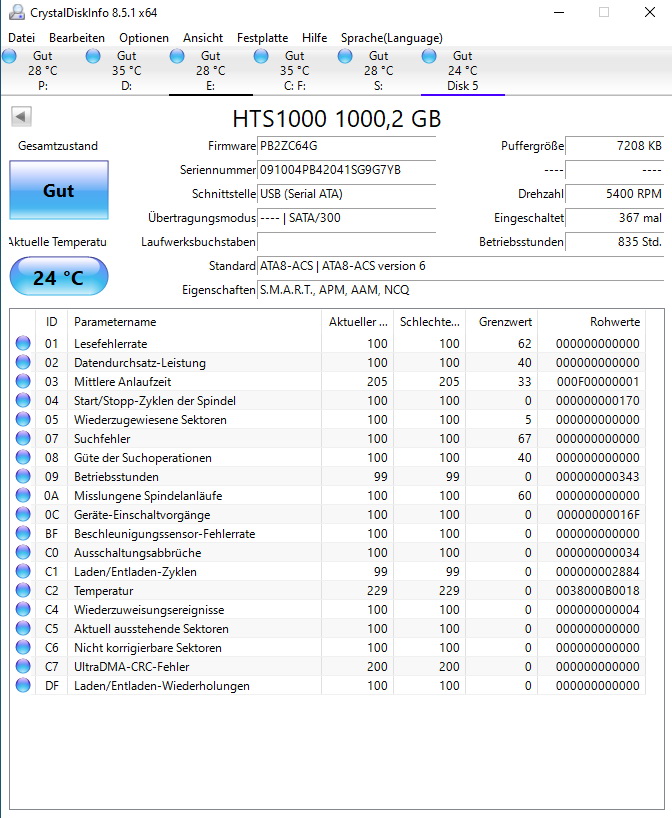Click status orb of Misslungene Spindelanläufe row
The width and height of the screenshot is (672, 818).
click(23, 495)
